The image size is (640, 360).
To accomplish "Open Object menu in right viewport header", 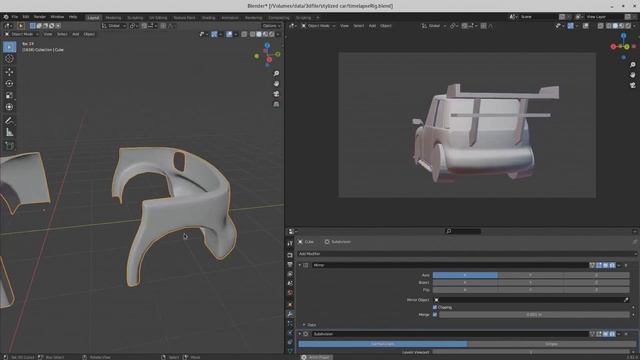I will pos(386,26).
